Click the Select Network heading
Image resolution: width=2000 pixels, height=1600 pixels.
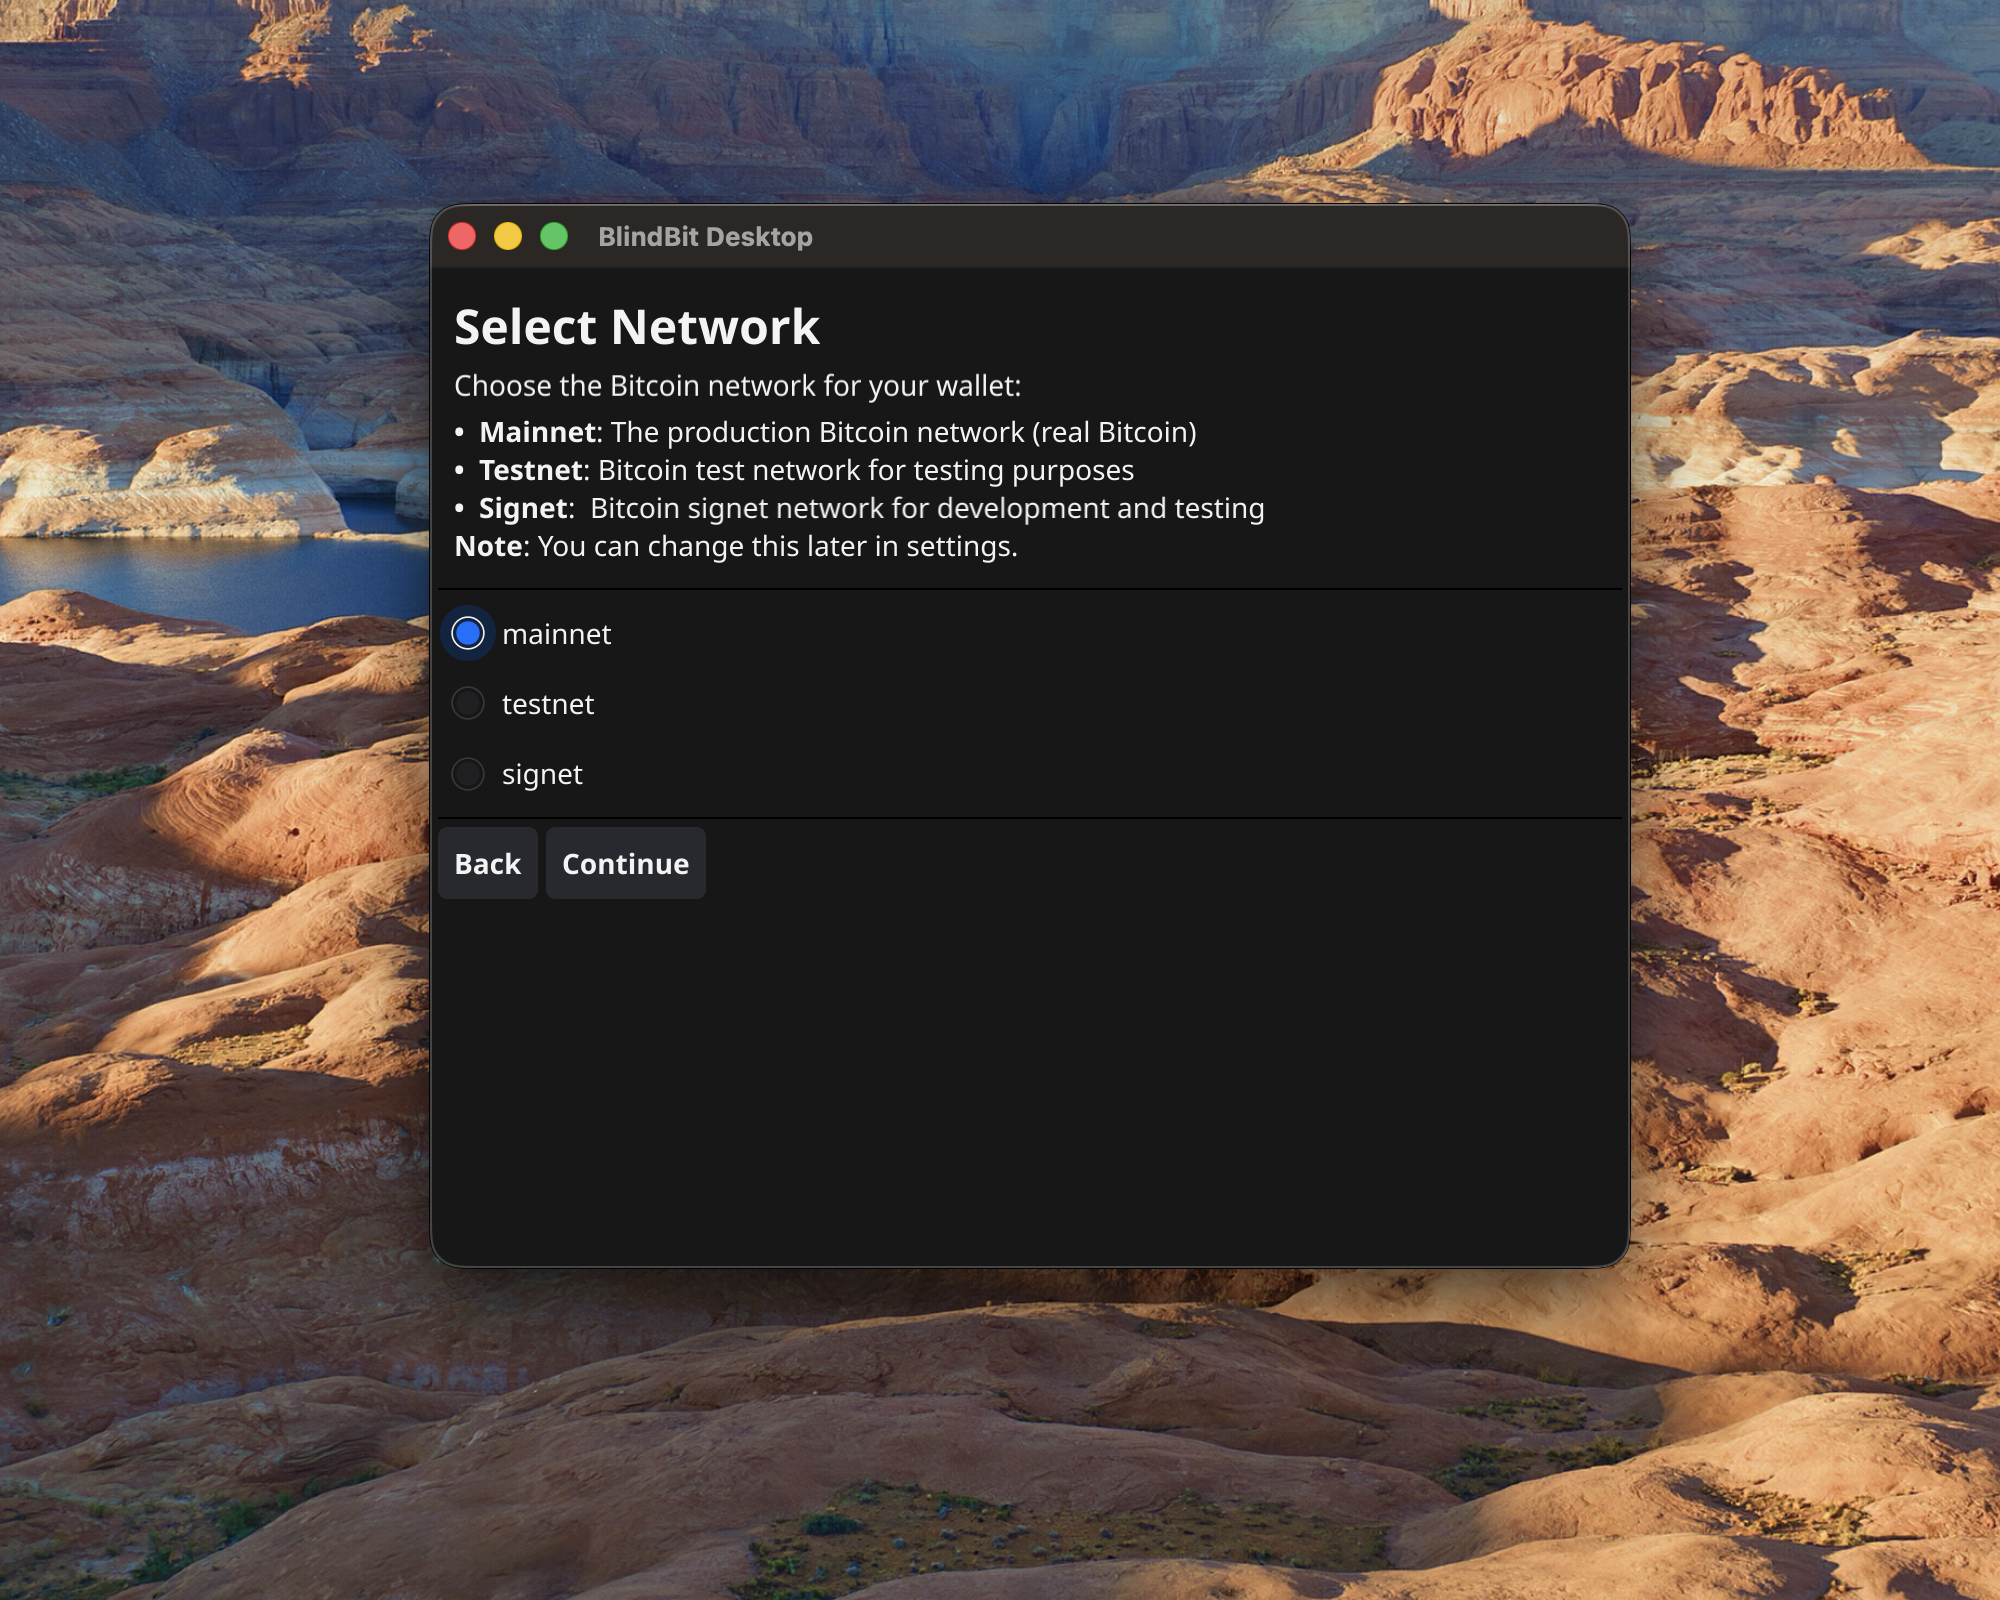pyautogui.click(x=637, y=326)
